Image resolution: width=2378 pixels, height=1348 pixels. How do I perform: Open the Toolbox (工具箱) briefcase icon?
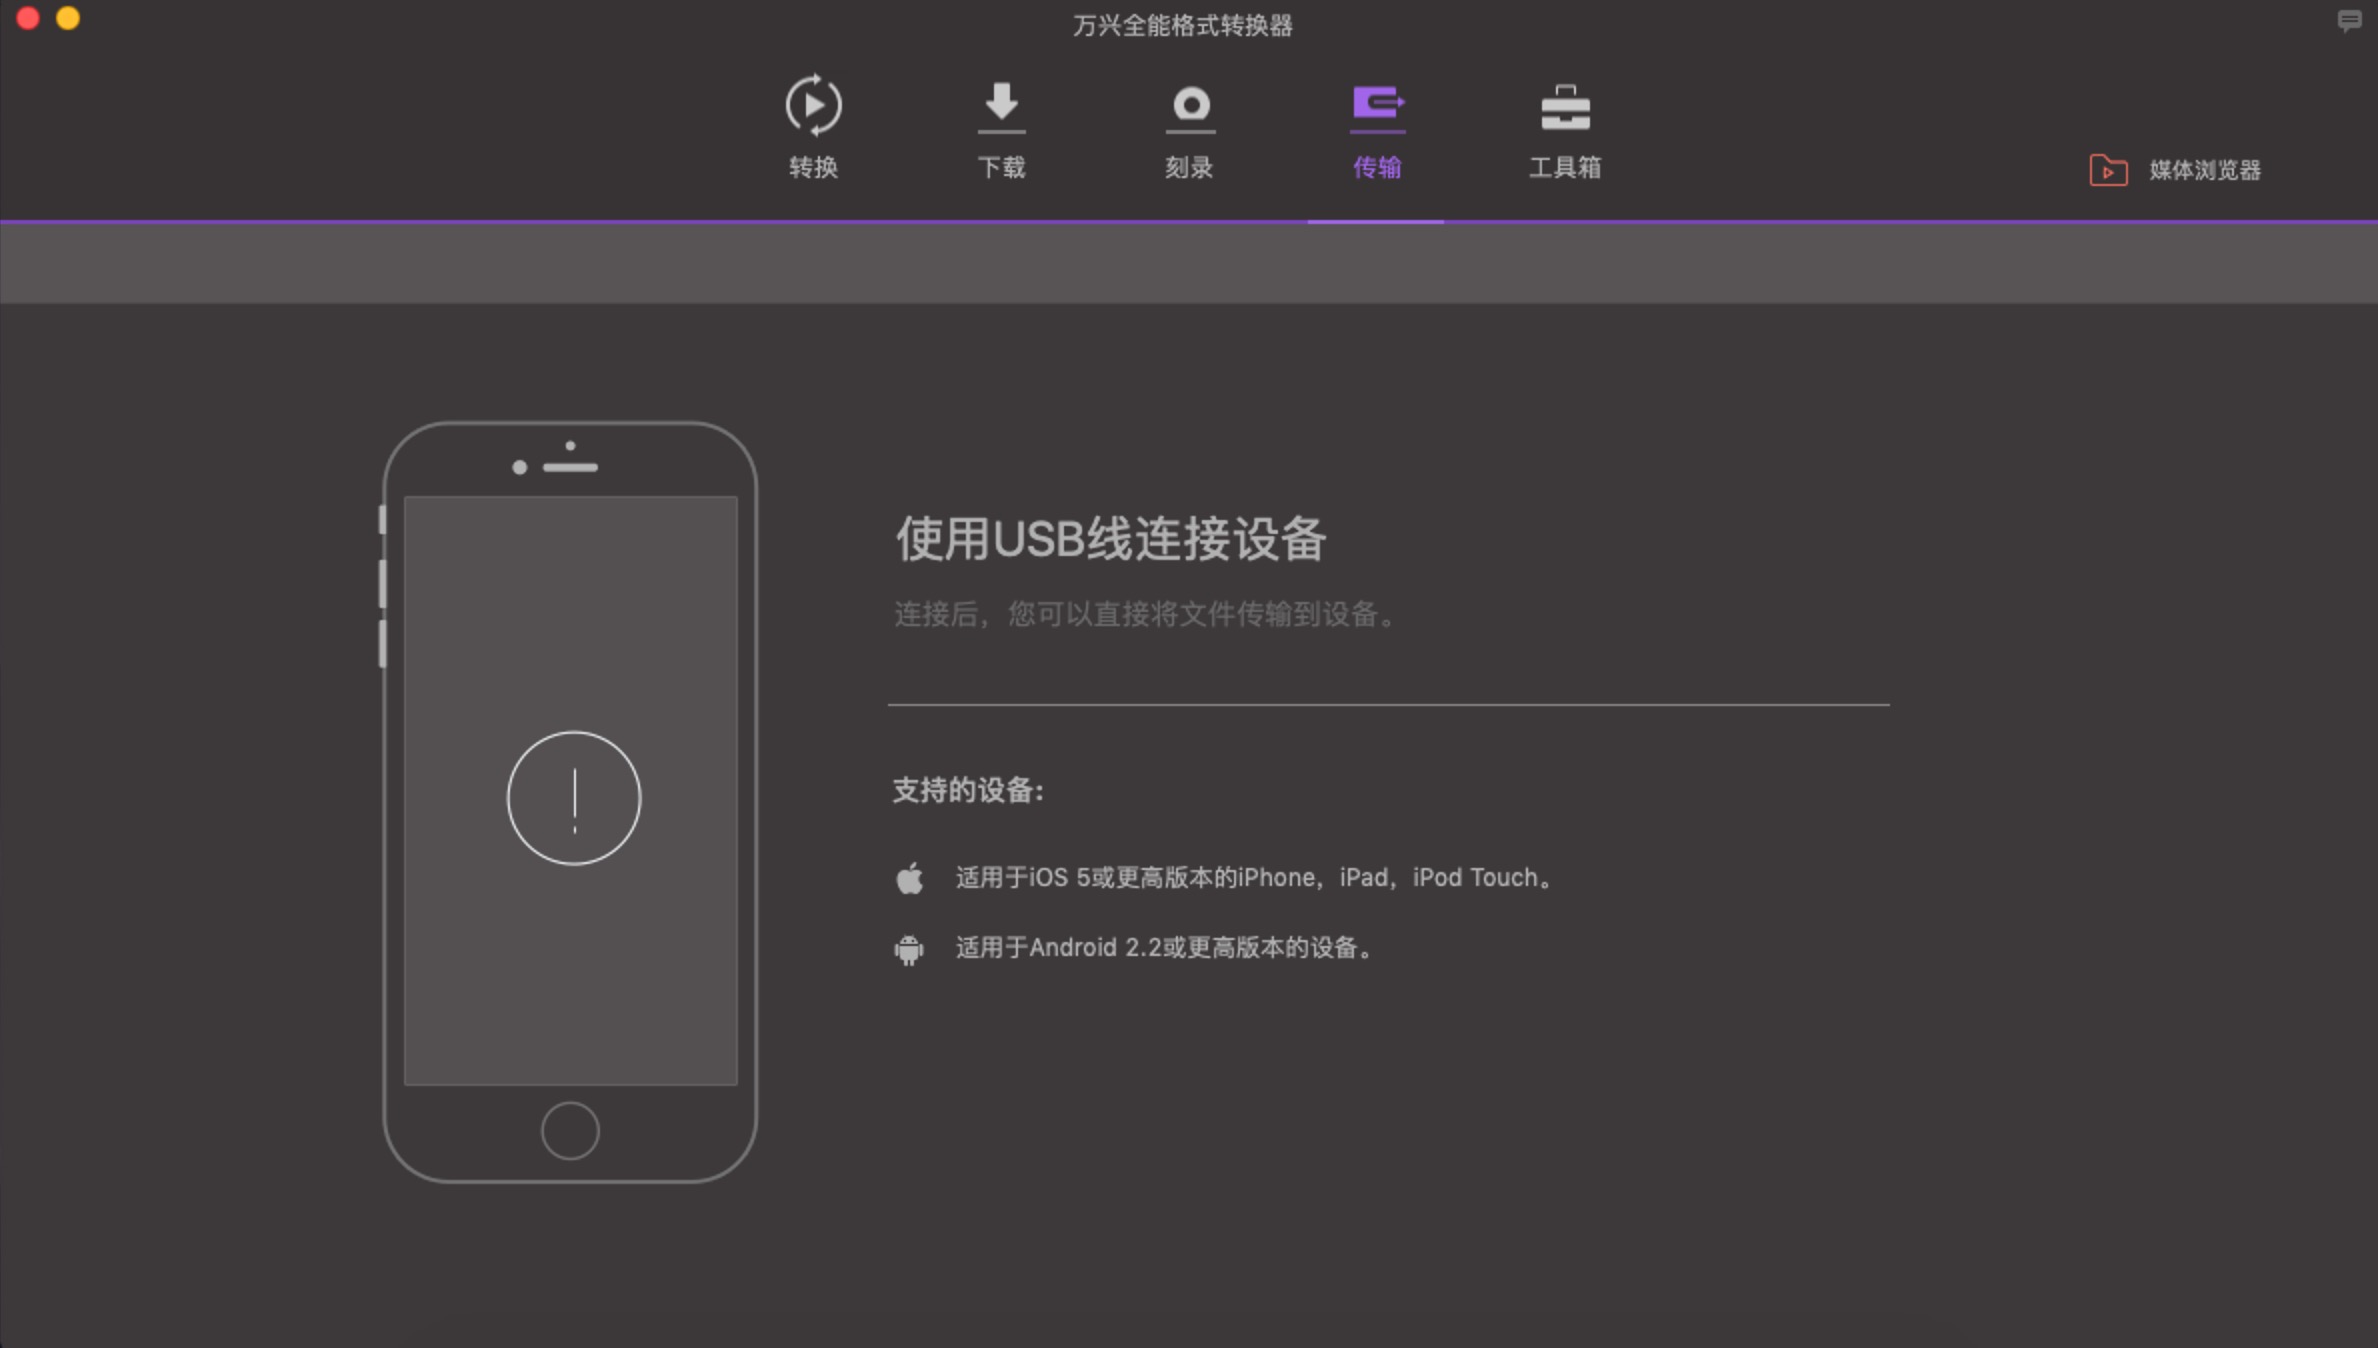(1565, 107)
